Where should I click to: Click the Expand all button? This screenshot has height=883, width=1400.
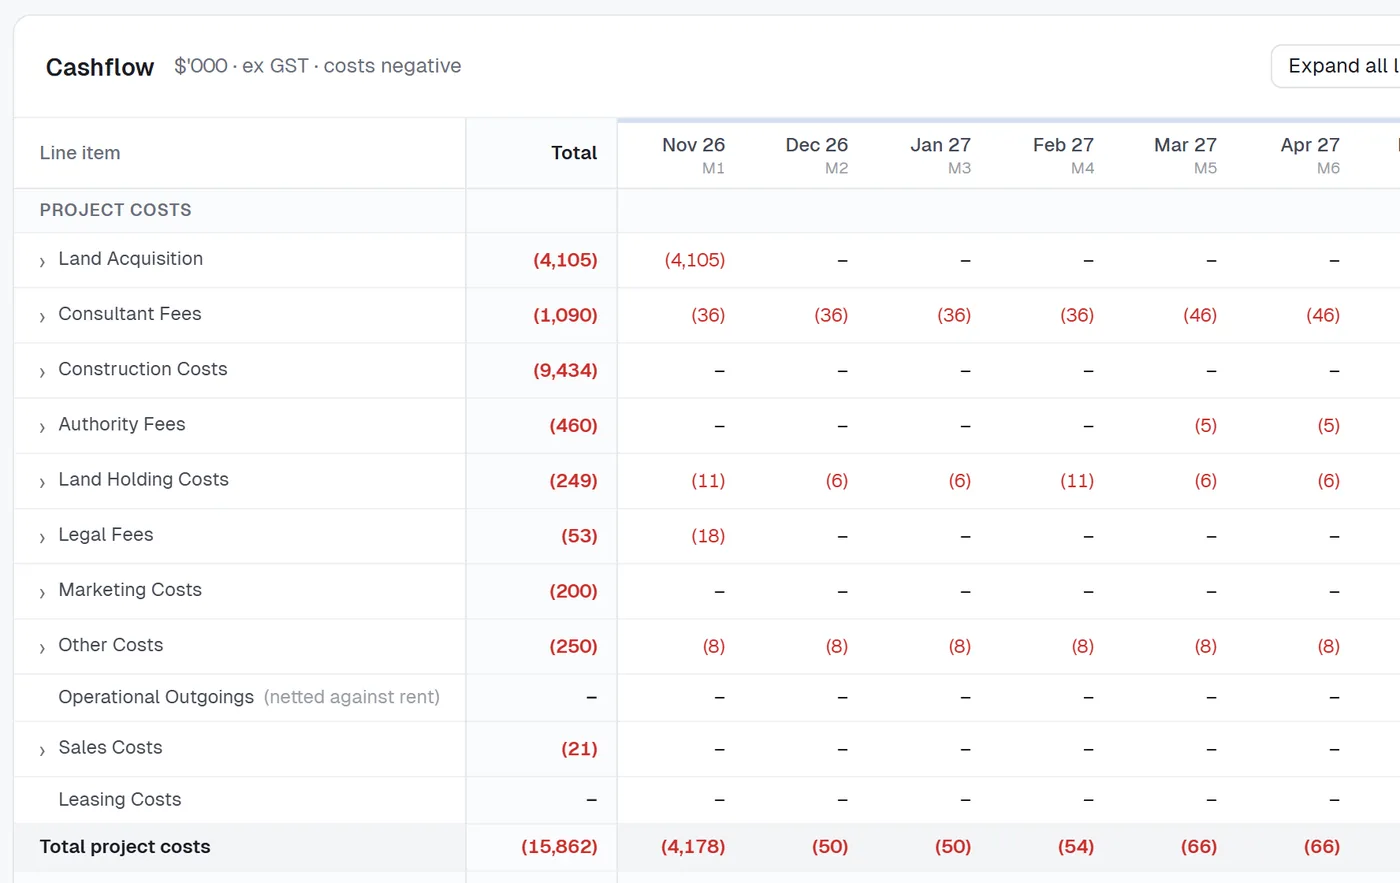pyautogui.click(x=1336, y=66)
